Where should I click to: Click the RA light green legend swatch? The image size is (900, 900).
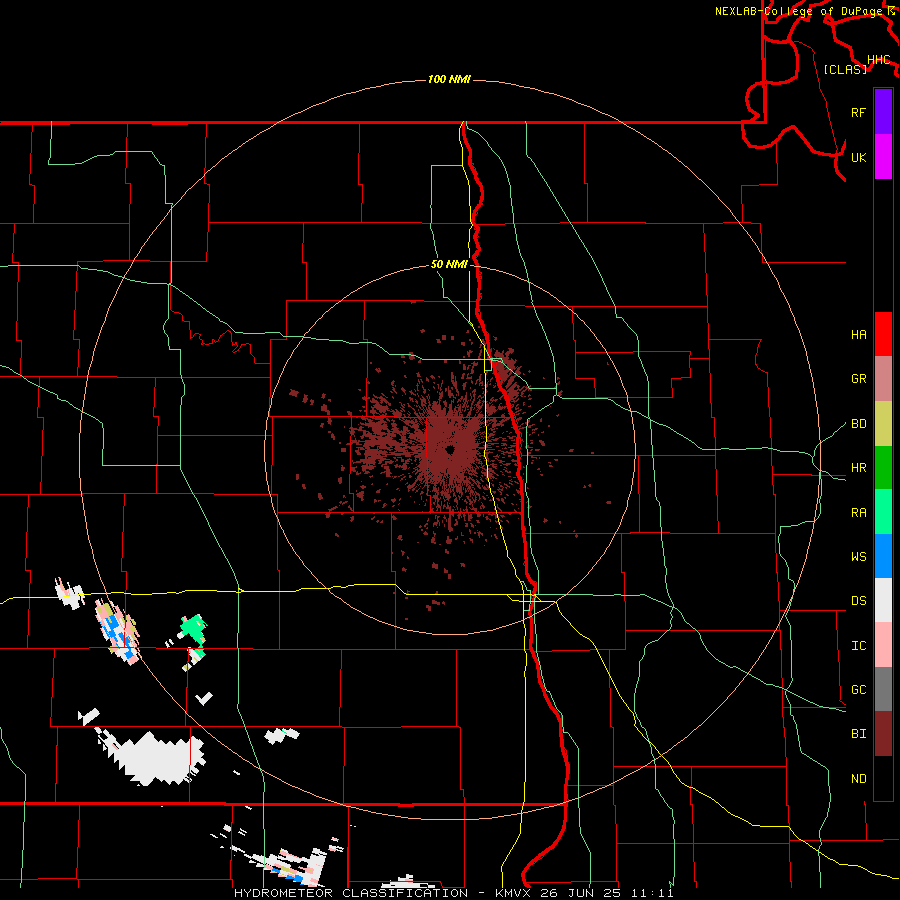coord(883,512)
